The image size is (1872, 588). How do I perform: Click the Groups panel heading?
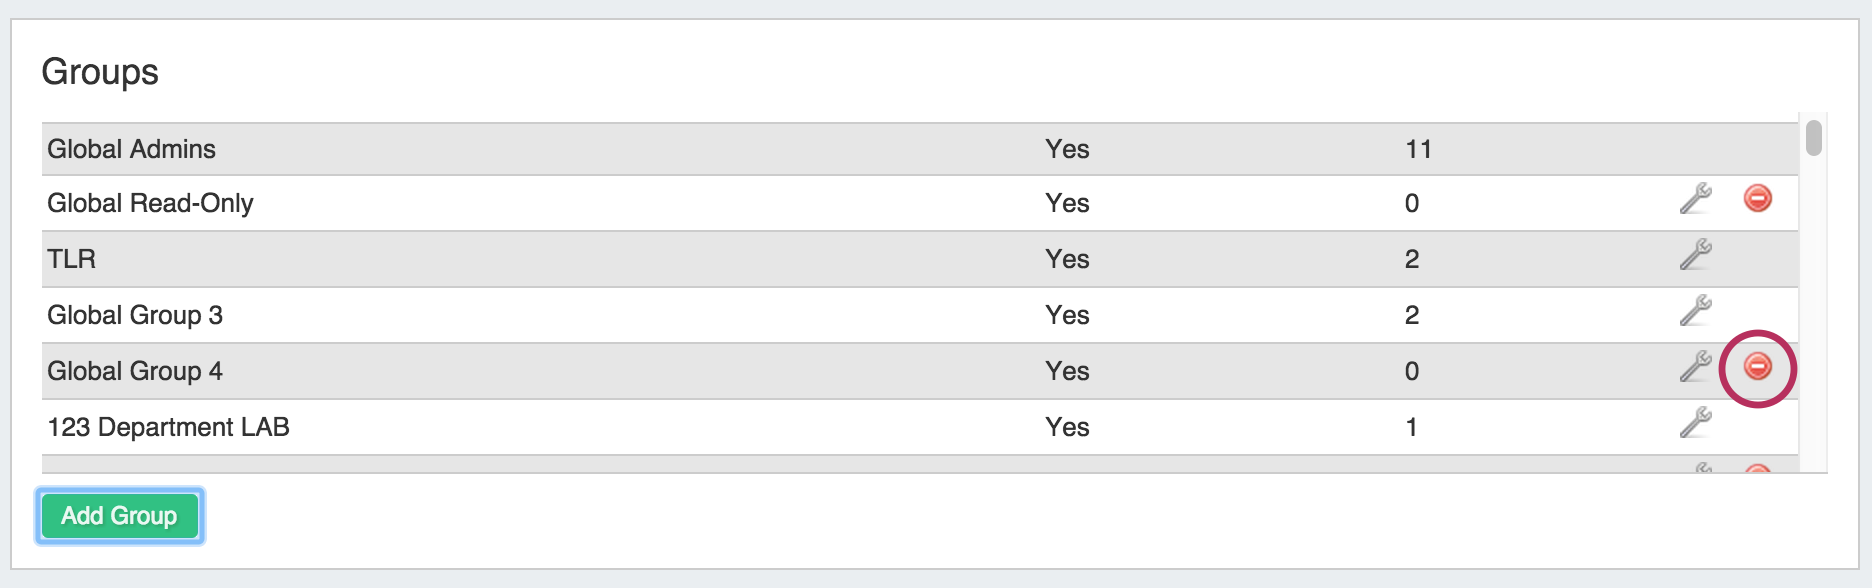click(100, 72)
